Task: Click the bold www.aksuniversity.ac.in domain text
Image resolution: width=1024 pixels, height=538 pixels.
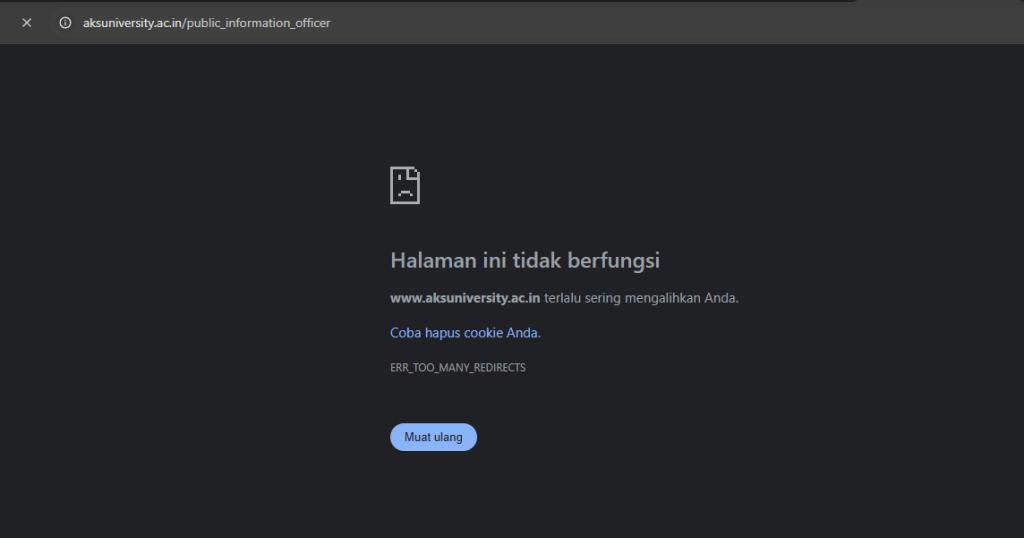Action: click(x=465, y=297)
